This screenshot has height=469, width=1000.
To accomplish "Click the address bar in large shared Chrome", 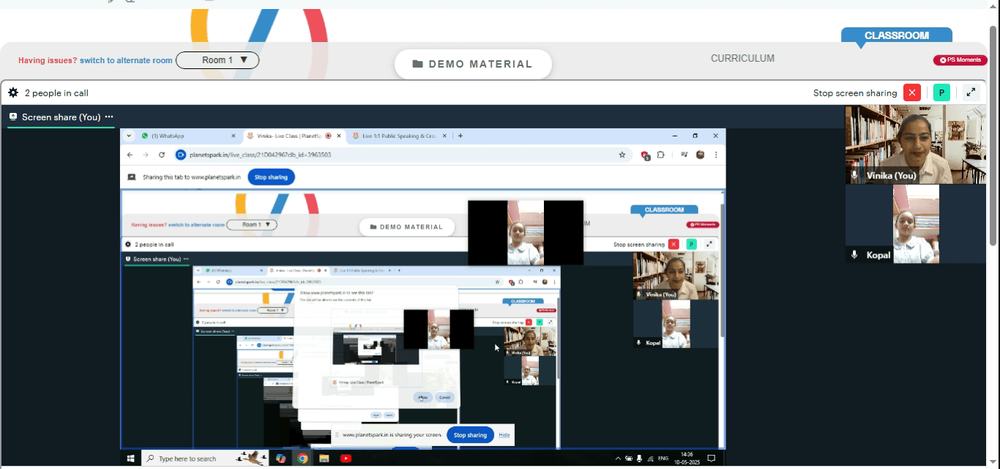I will tap(402, 154).
